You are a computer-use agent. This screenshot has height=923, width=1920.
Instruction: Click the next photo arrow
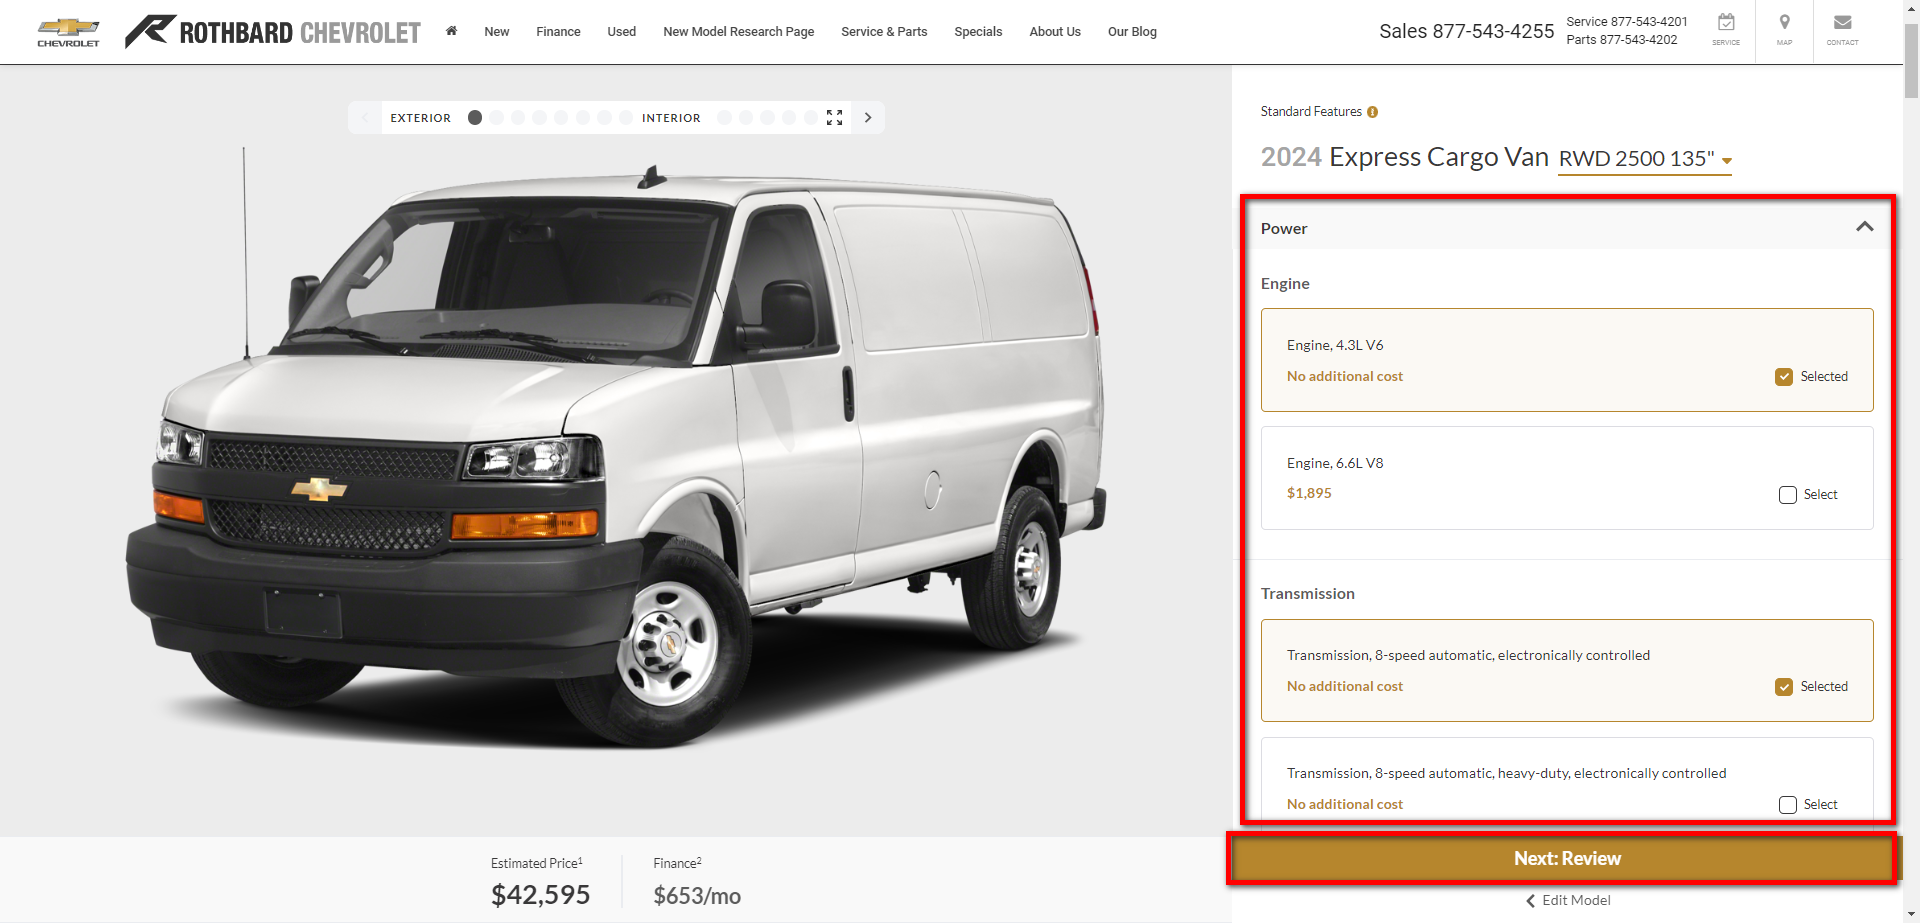(x=867, y=117)
